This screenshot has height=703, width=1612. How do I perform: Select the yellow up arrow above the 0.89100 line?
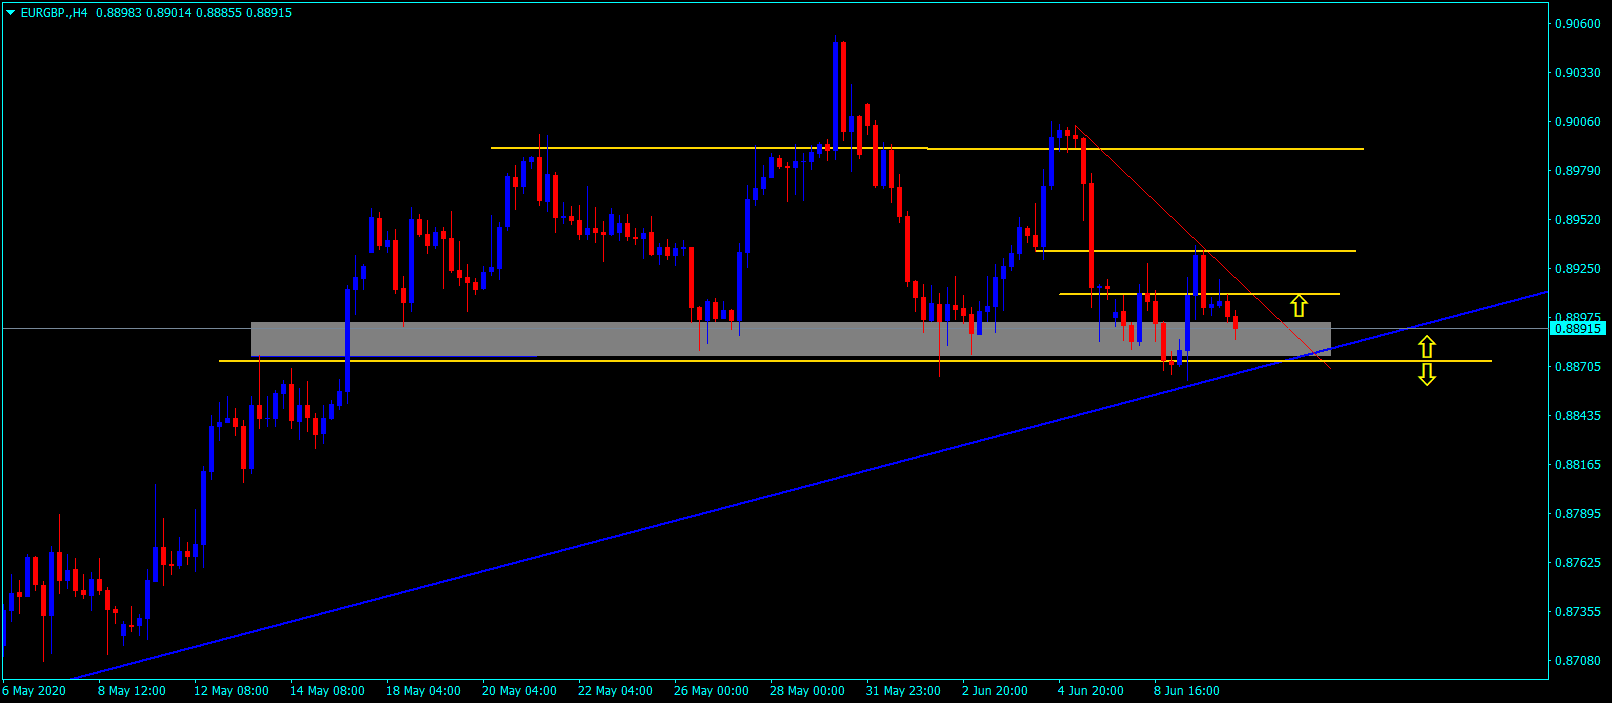click(x=1298, y=305)
